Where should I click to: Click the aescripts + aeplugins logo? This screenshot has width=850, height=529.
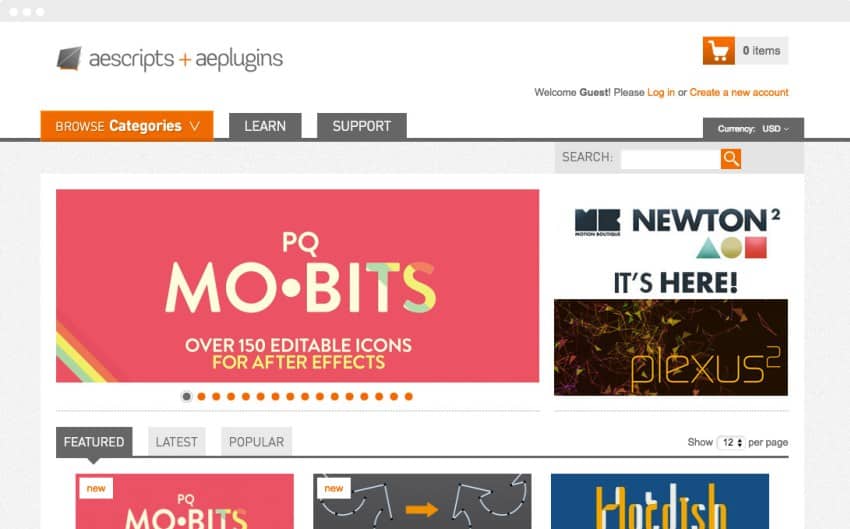click(170, 59)
